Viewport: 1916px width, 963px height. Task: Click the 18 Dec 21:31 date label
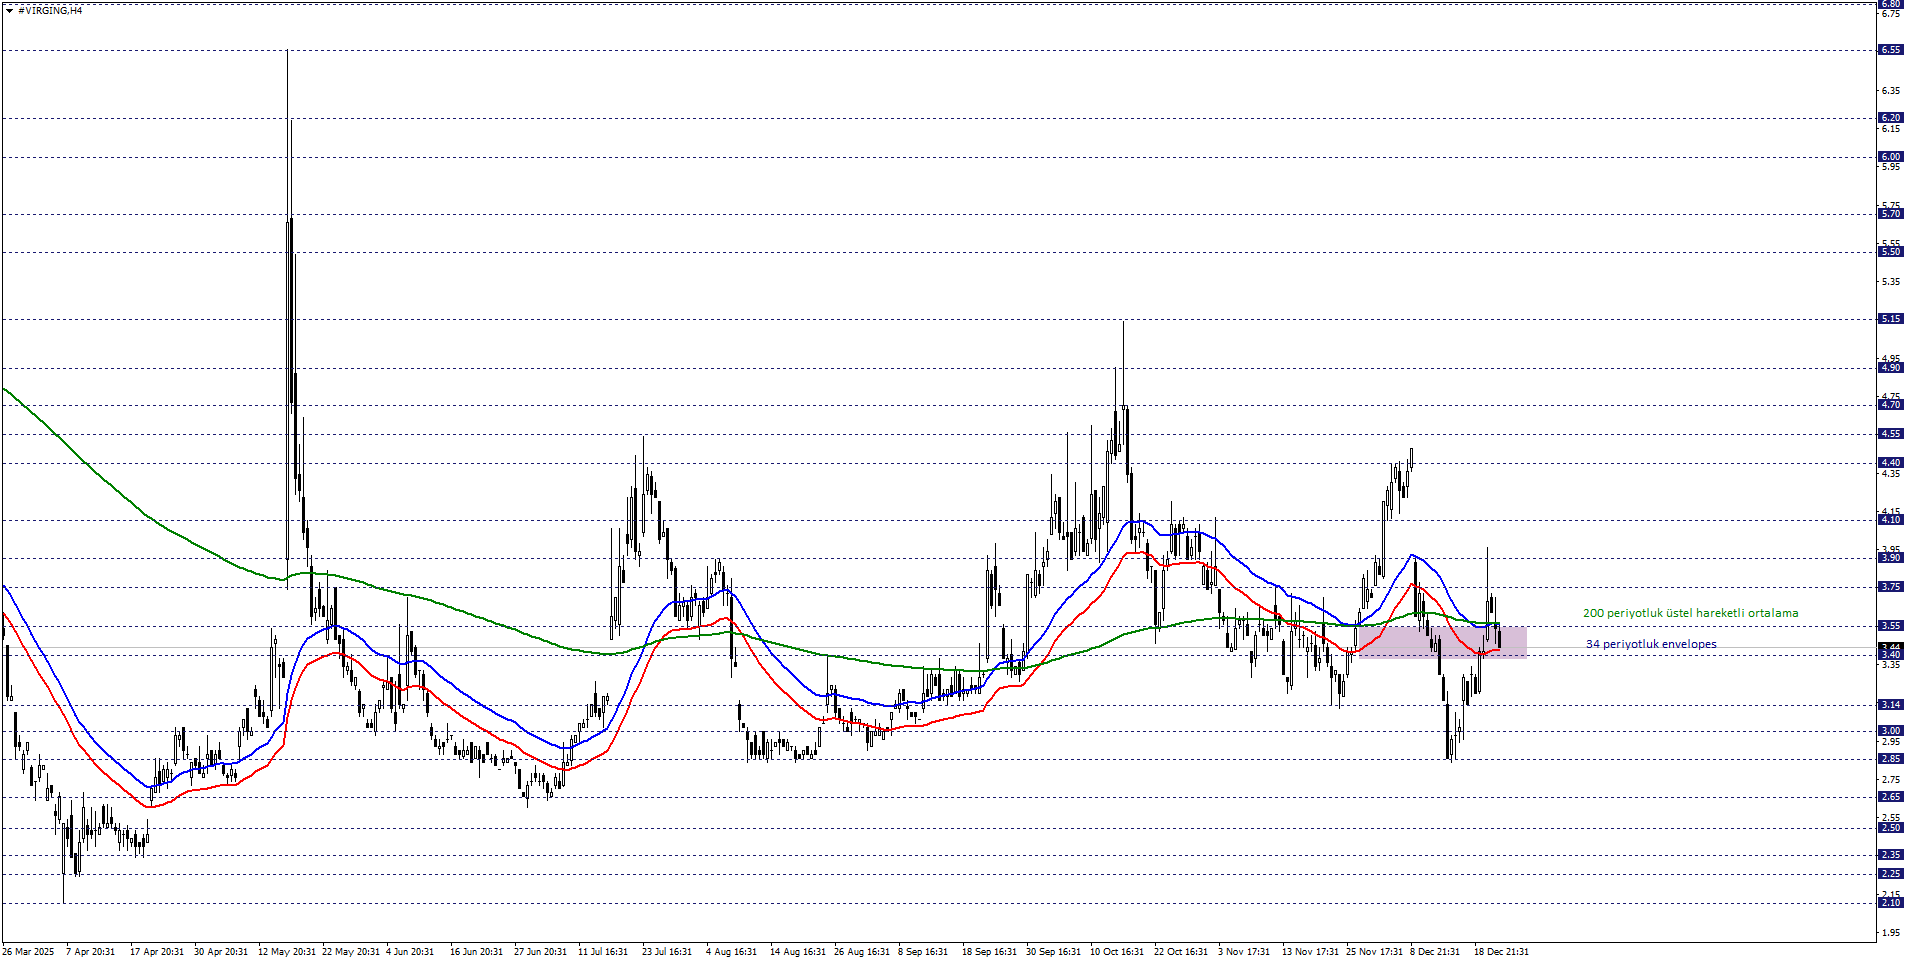point(1501,952)
